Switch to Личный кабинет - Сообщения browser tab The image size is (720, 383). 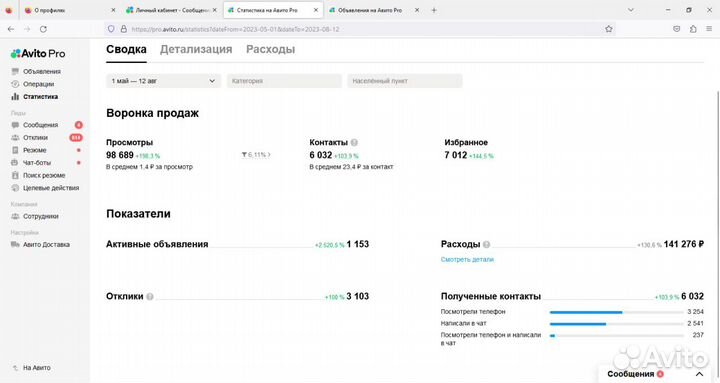pyautogui.click(x=171, y=10)
